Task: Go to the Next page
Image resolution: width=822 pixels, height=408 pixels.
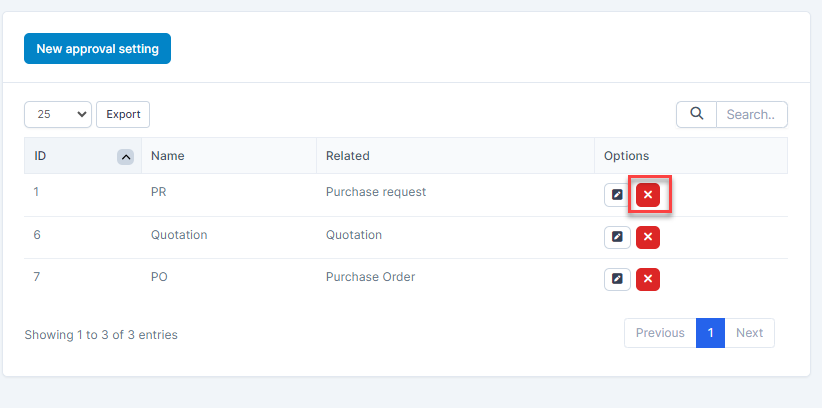Action: point(749,333)
